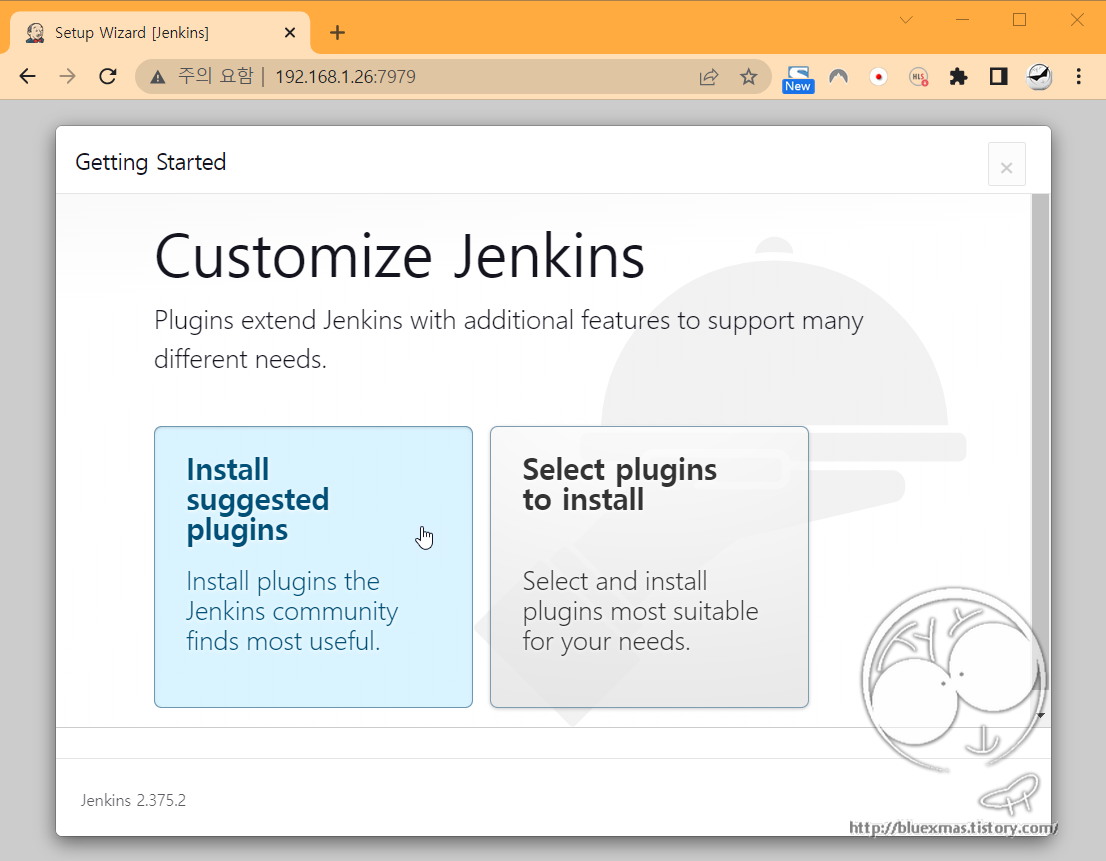
Task: Open a new browser tab
Action: pos(337,32)
